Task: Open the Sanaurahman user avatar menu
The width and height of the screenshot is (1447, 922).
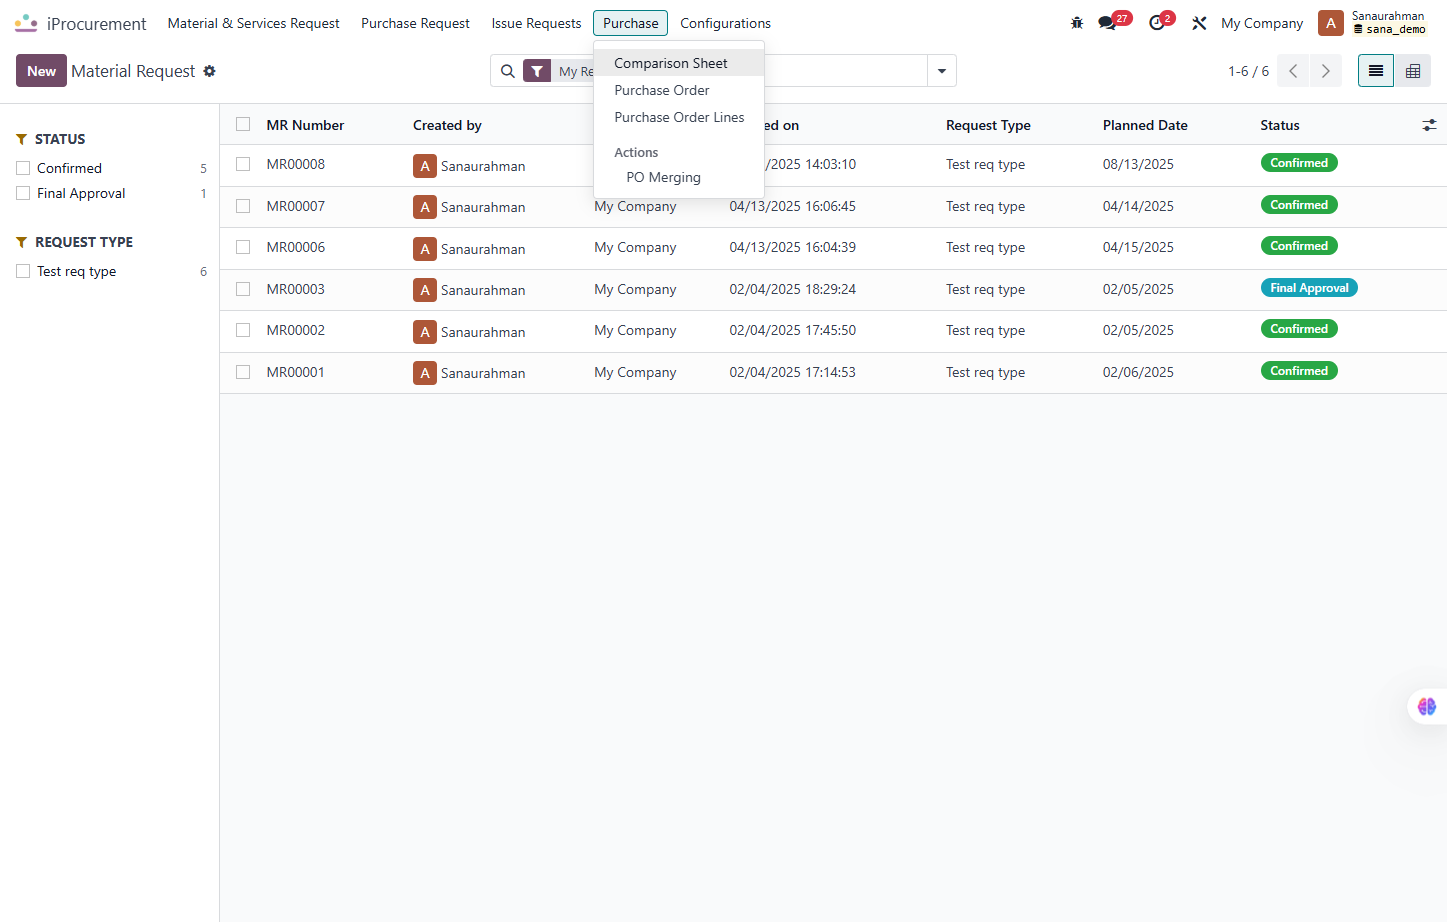Action: (1331, 23)
